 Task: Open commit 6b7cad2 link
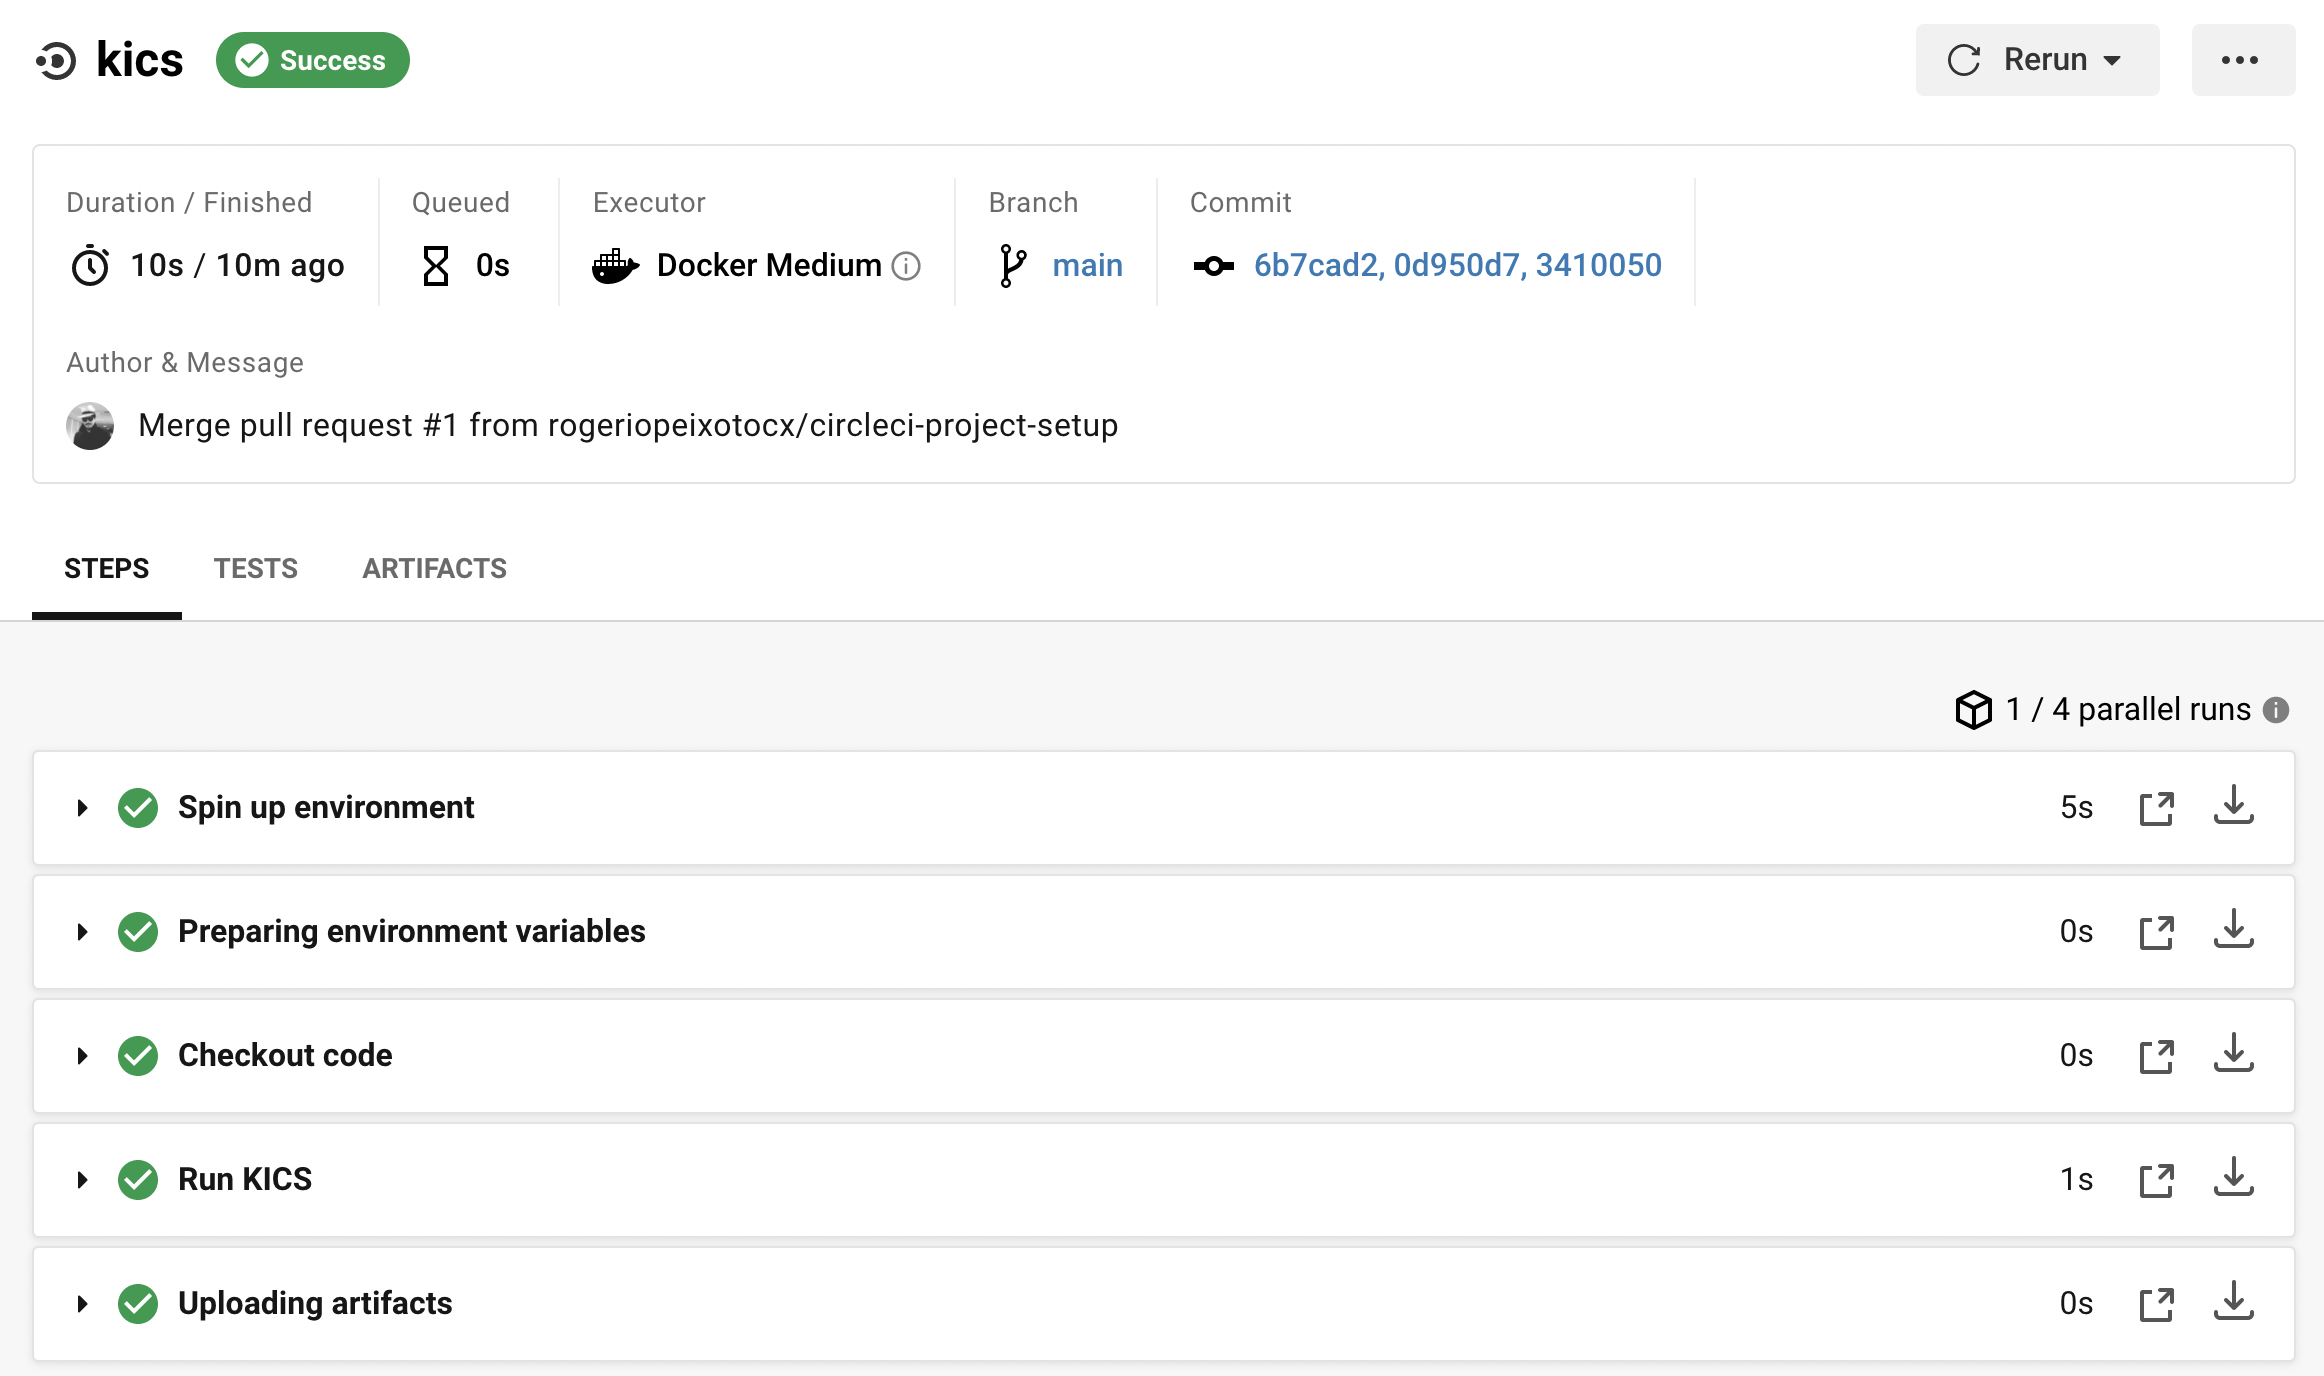coord(1316,266)
